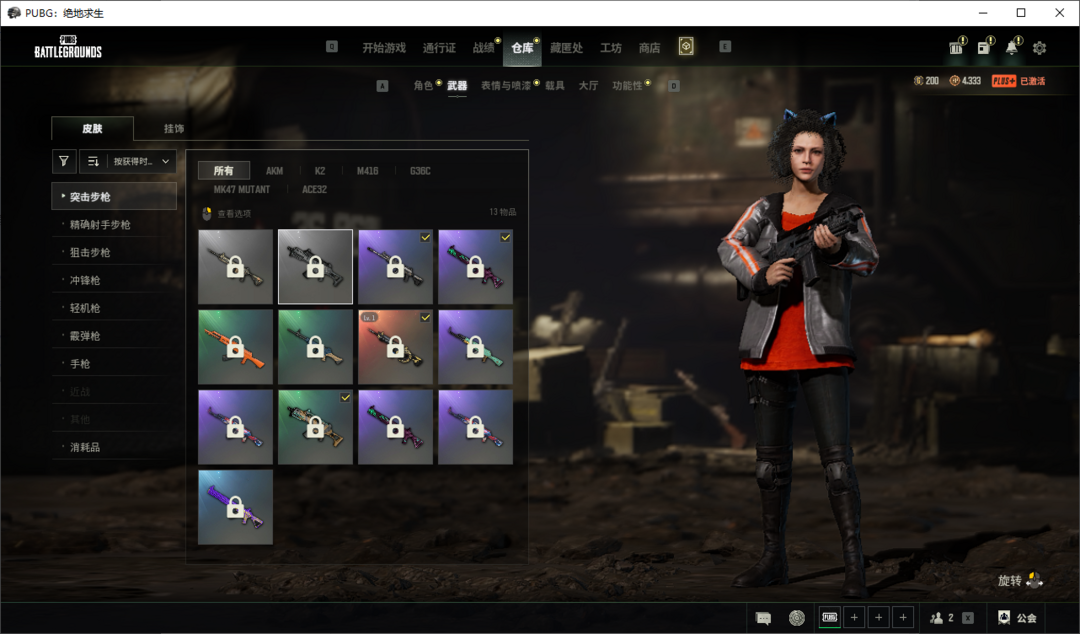Expand the 霰弹枪 category

[x=114, y=336]
